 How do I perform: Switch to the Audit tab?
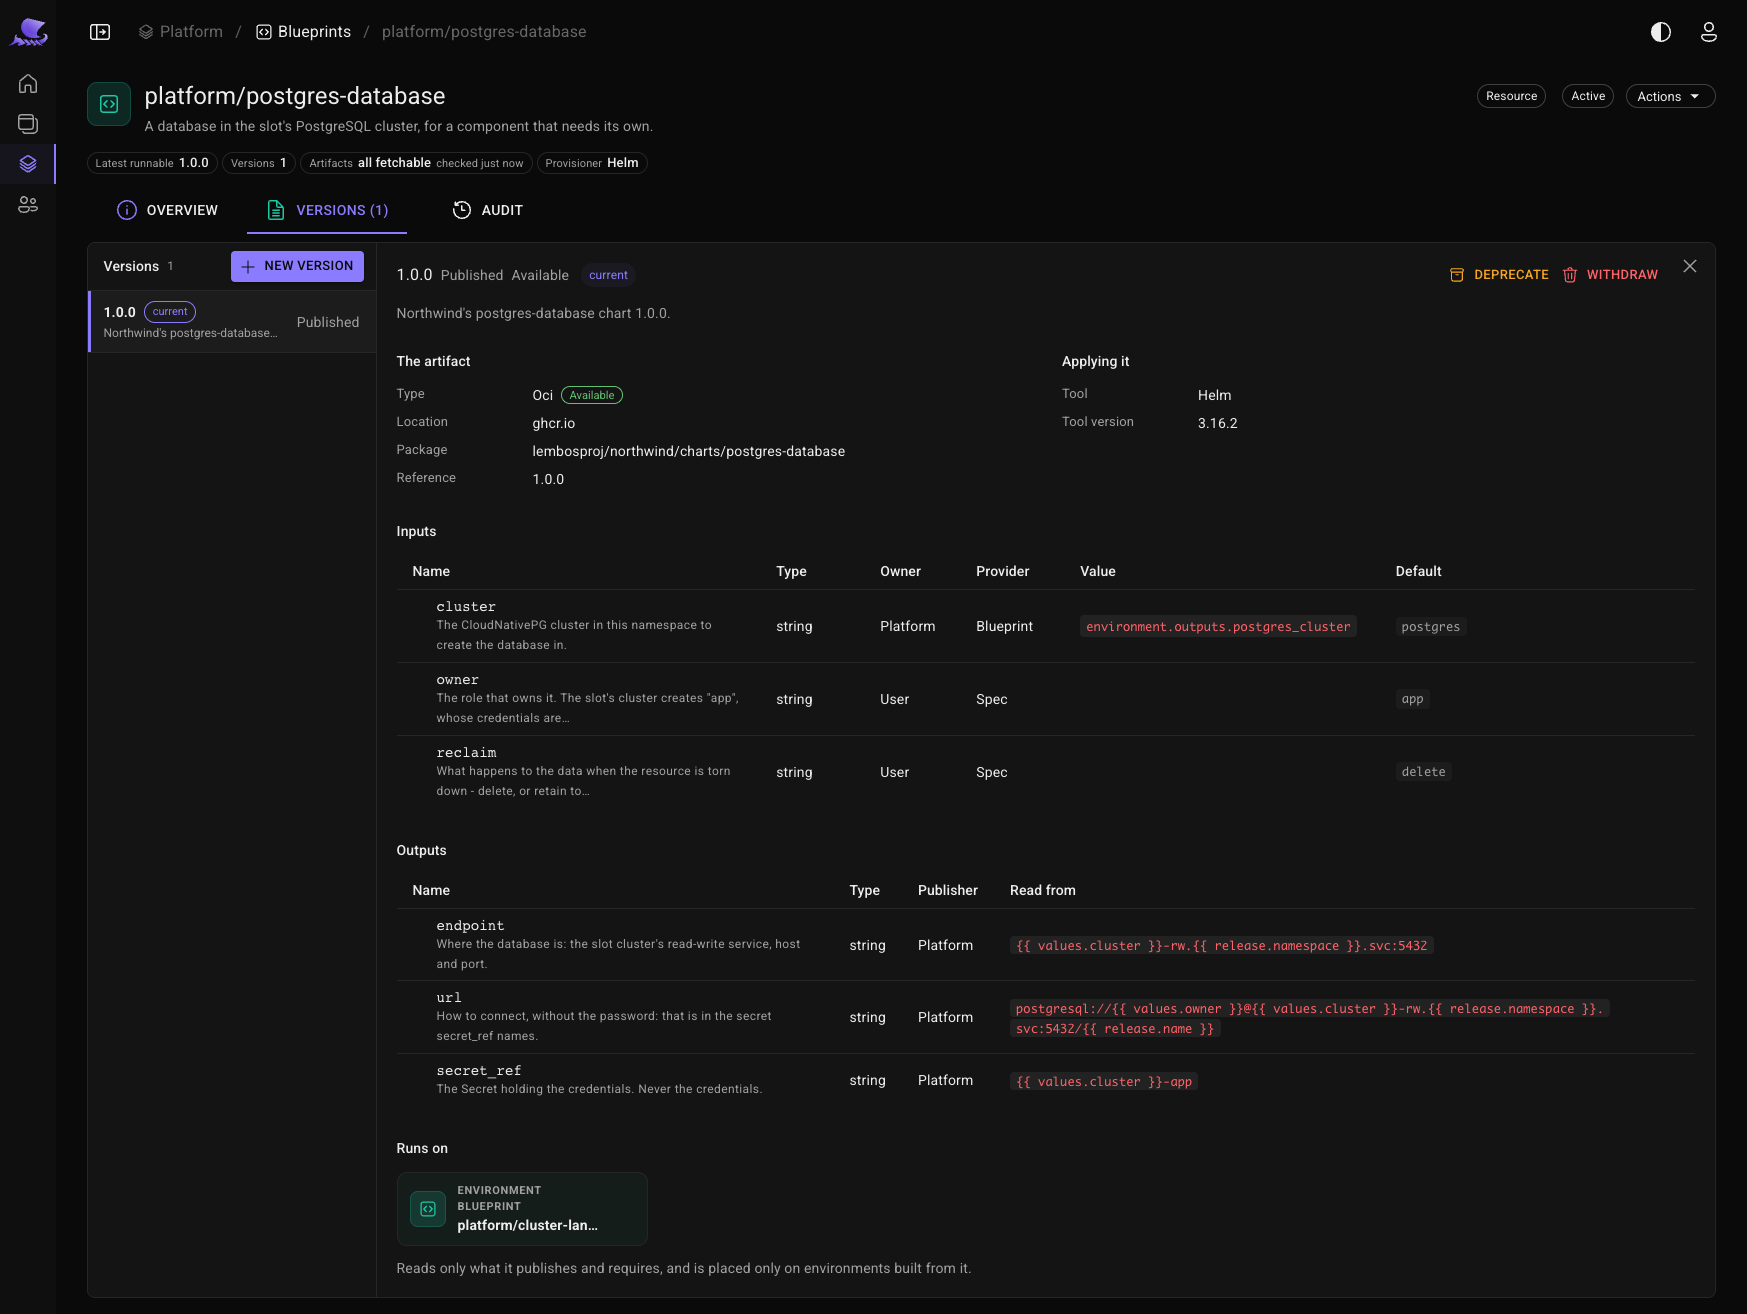coord(488,210)
